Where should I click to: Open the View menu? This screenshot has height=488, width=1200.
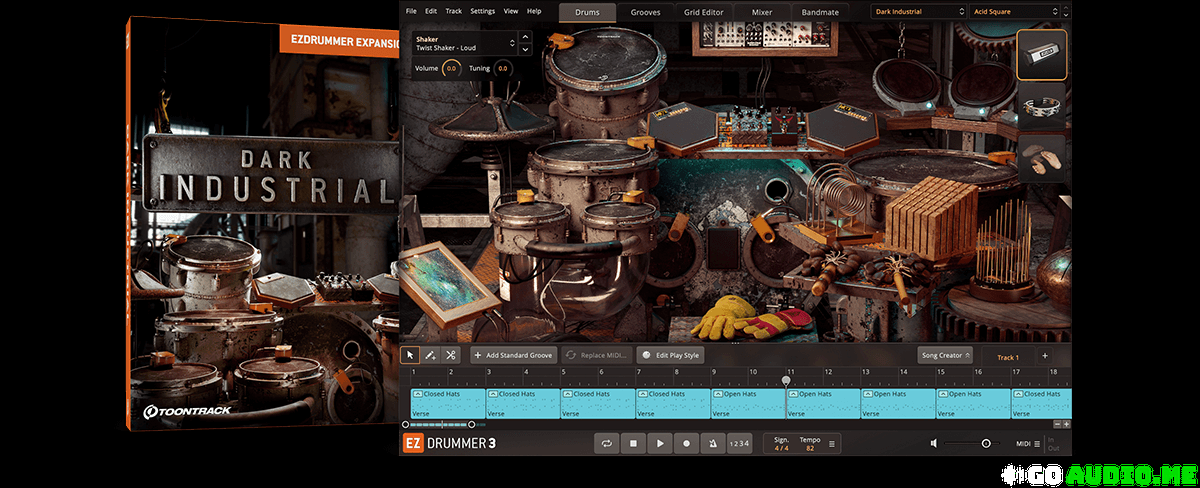coord(511,11)
